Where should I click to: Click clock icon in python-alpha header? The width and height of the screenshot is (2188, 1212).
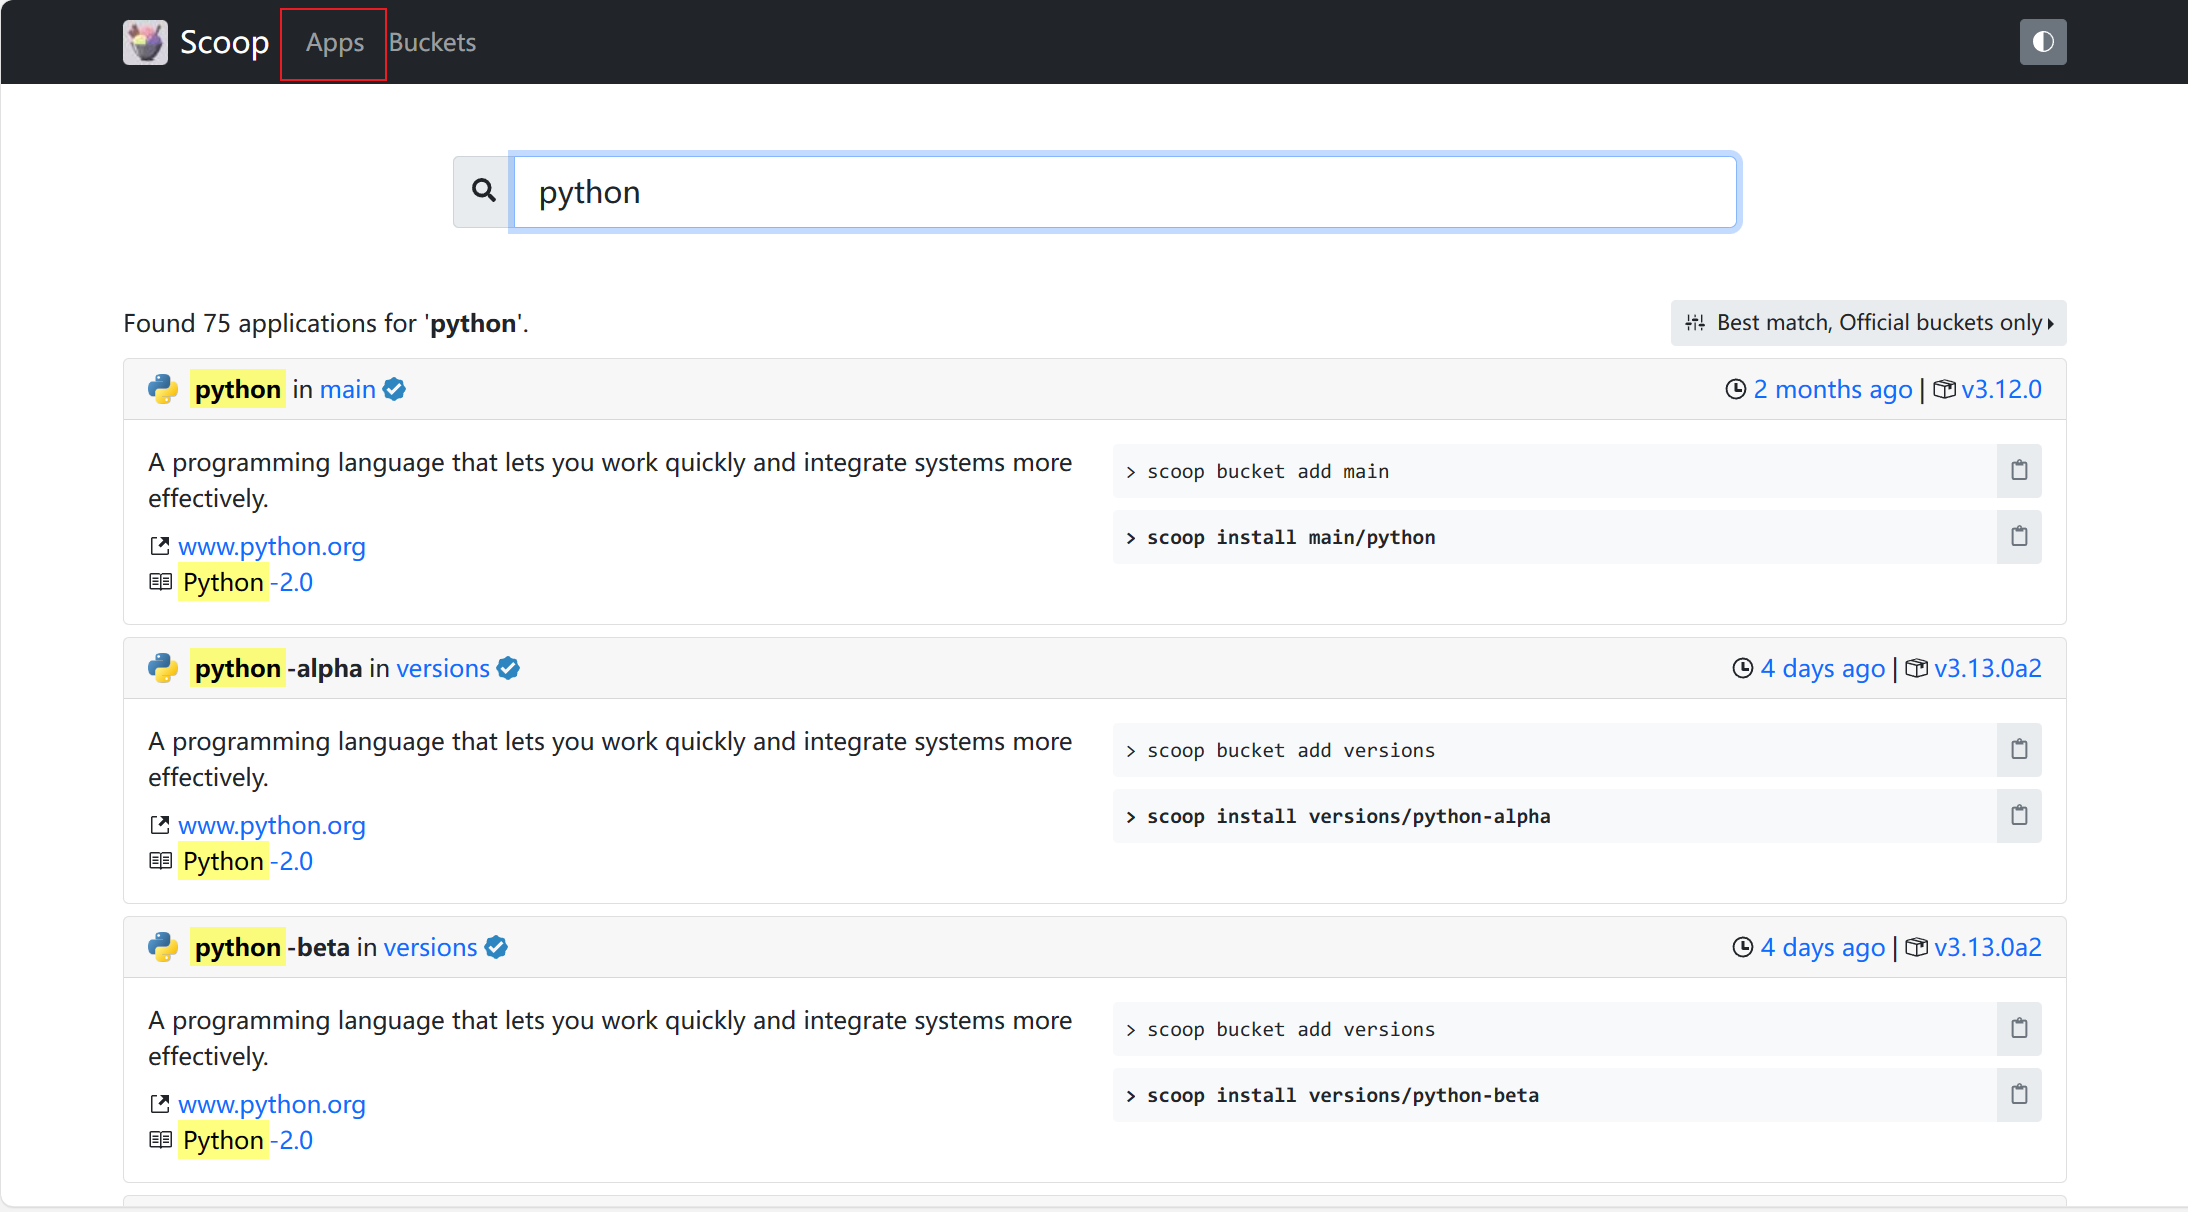click(1743, 668)
